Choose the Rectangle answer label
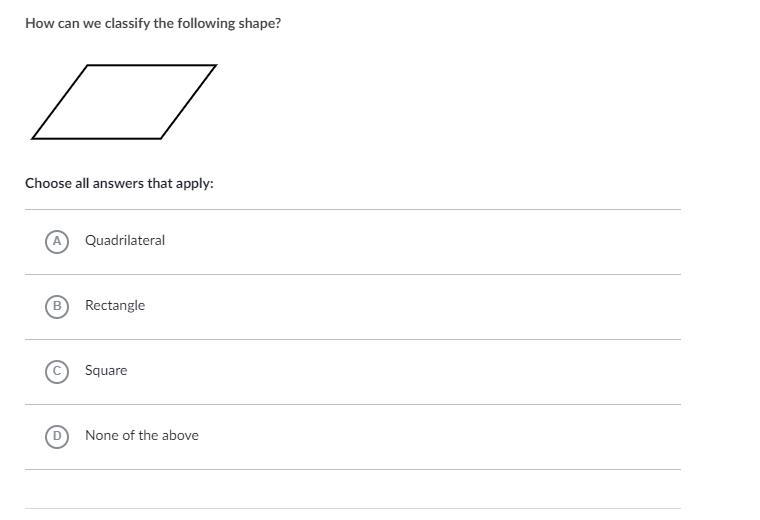Viewport: 760px width, 520px height. pyautogui.click(x=115, y=306)
